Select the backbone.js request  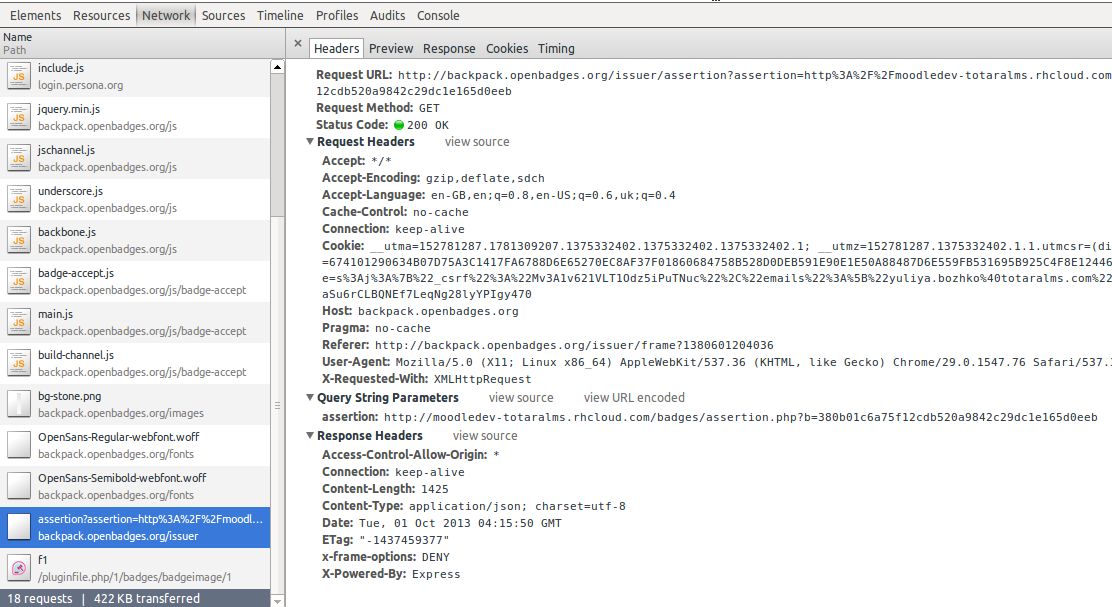pos(135,241)
